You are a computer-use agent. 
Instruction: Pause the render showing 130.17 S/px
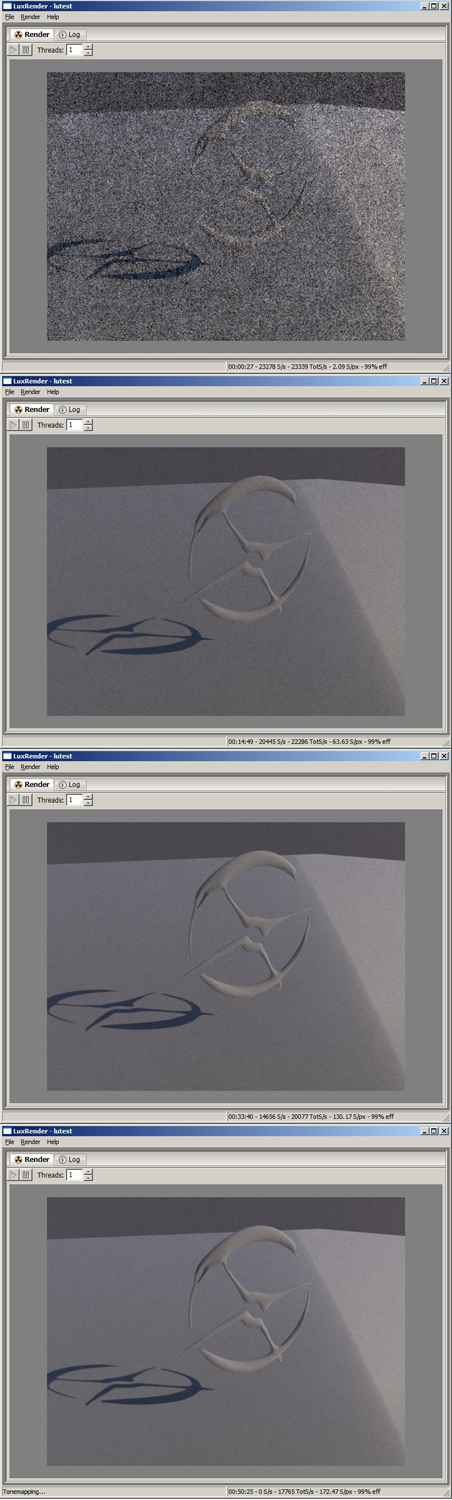(26, 800)
